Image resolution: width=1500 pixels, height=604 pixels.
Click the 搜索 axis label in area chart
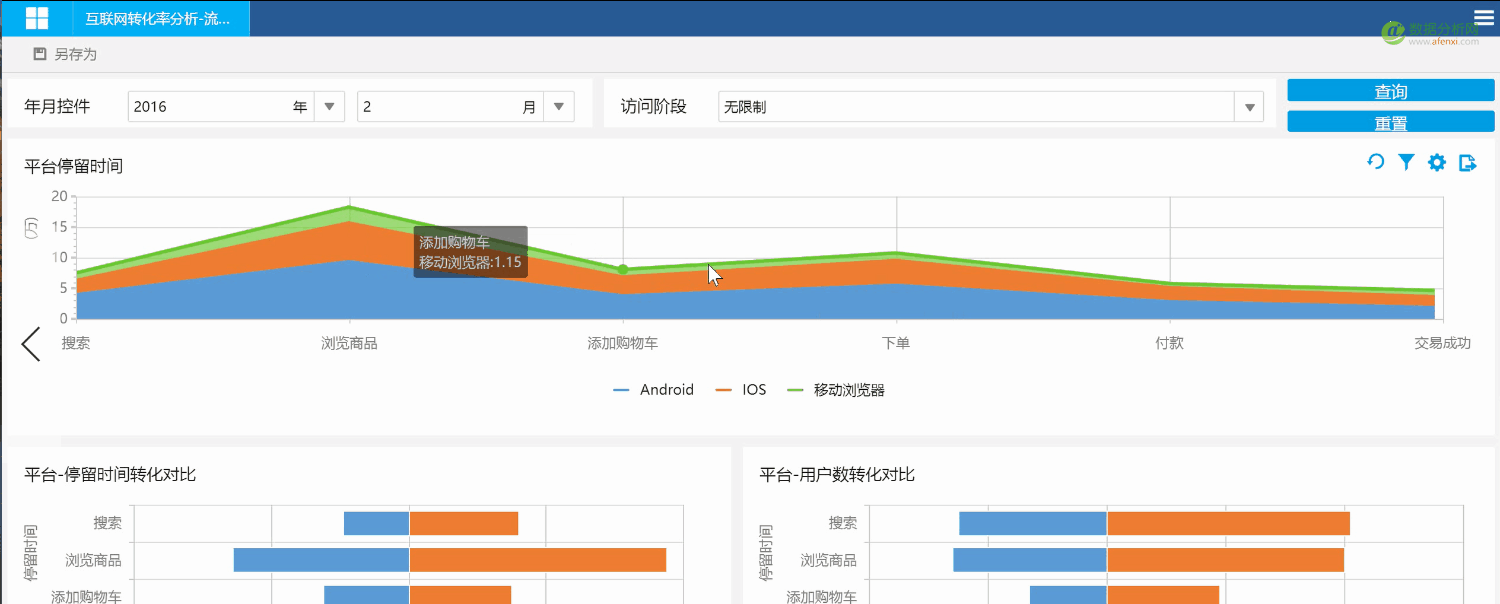[76, 343]
